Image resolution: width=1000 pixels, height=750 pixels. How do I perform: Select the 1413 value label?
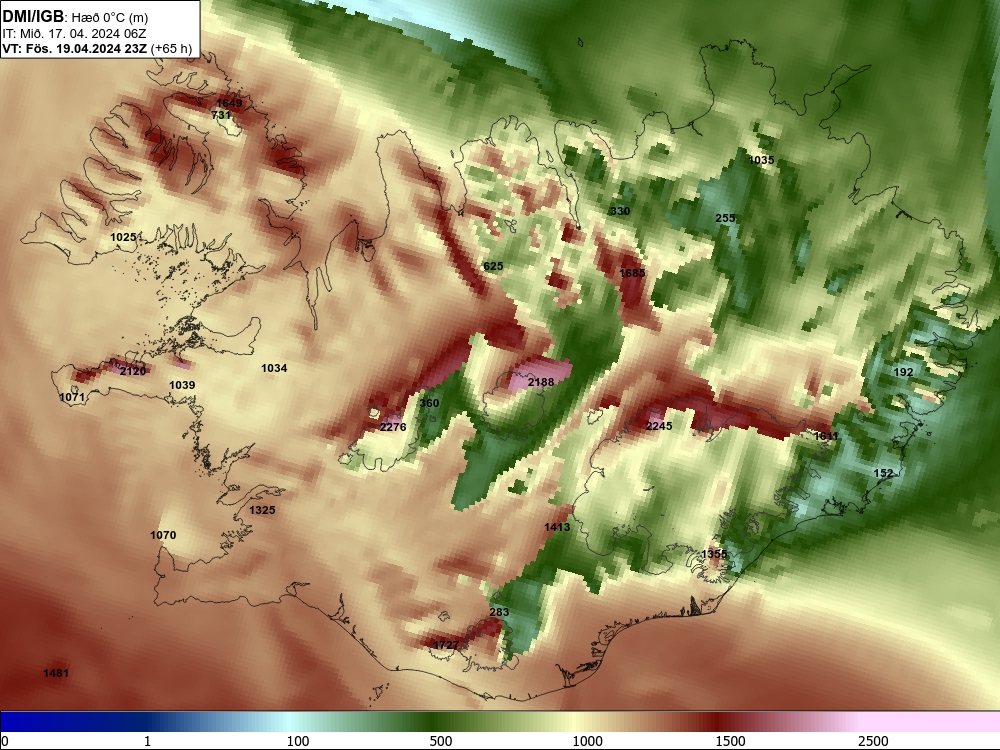557,527
